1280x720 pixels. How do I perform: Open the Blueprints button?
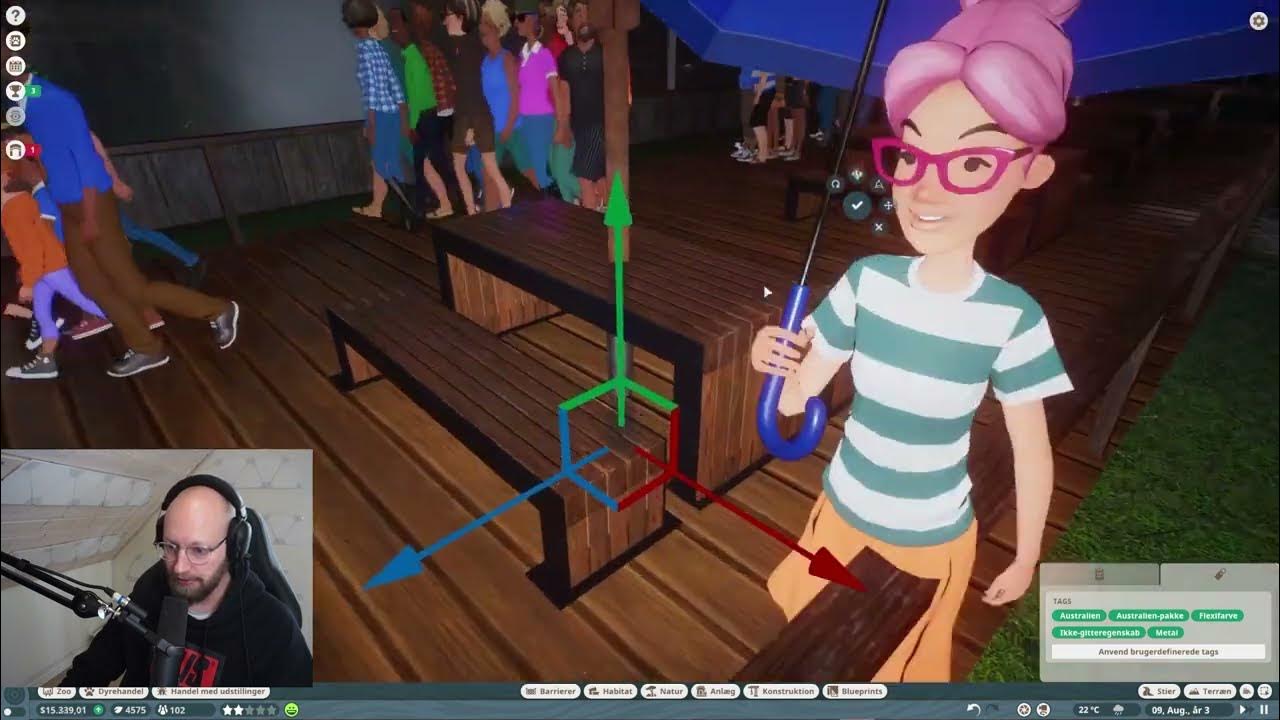click(855, 691)
